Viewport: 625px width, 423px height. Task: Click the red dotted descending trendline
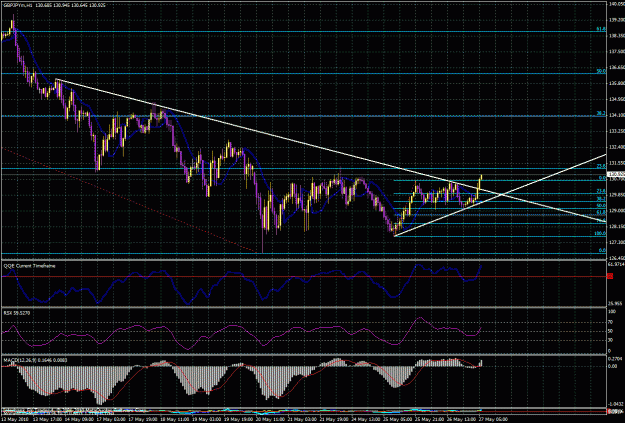coord(130,199)
